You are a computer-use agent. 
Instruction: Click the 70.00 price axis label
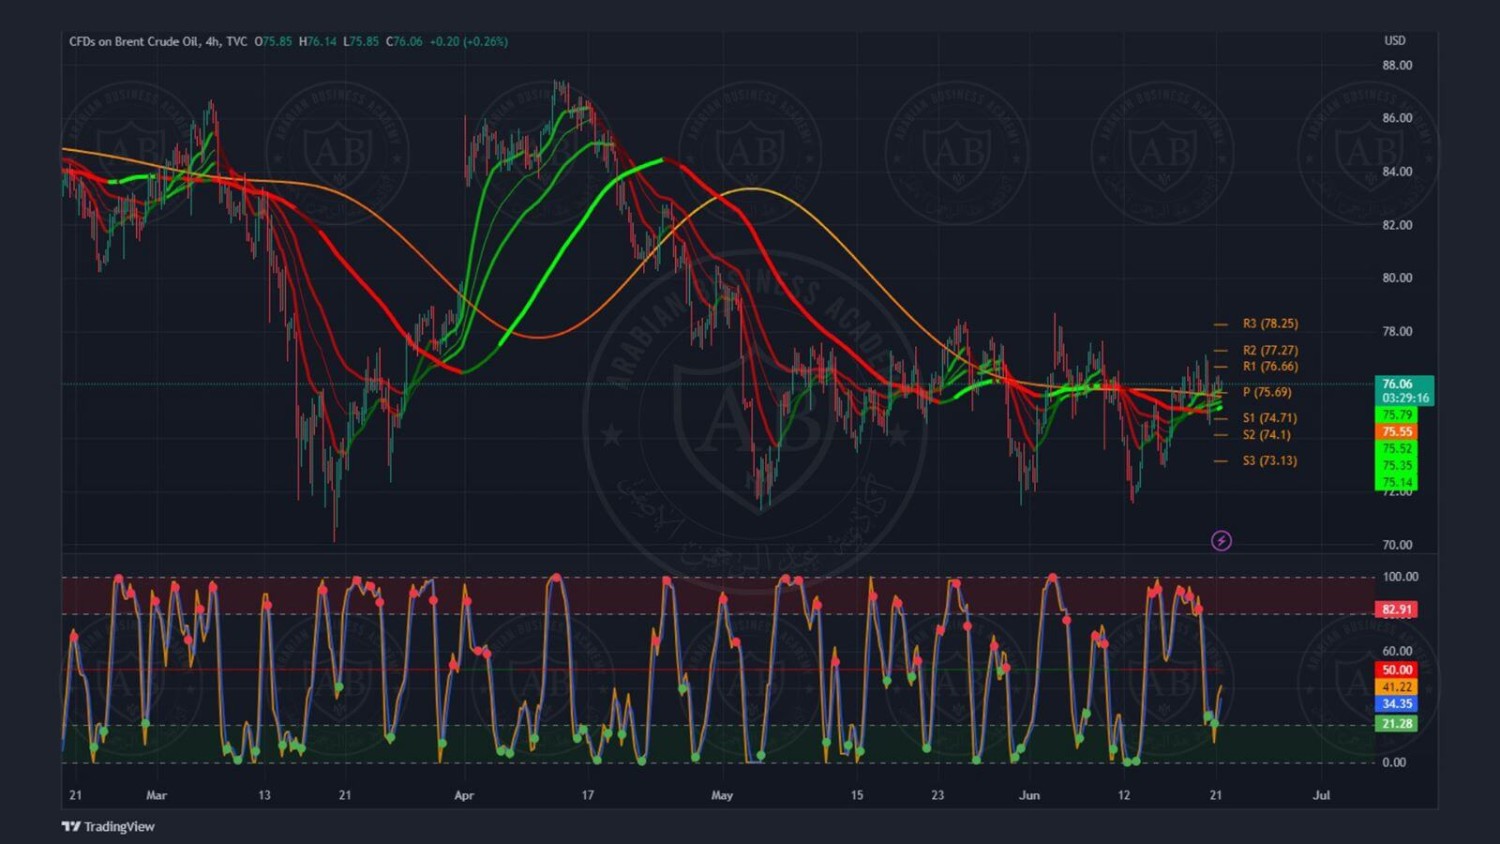click(x=1397, y=545)
